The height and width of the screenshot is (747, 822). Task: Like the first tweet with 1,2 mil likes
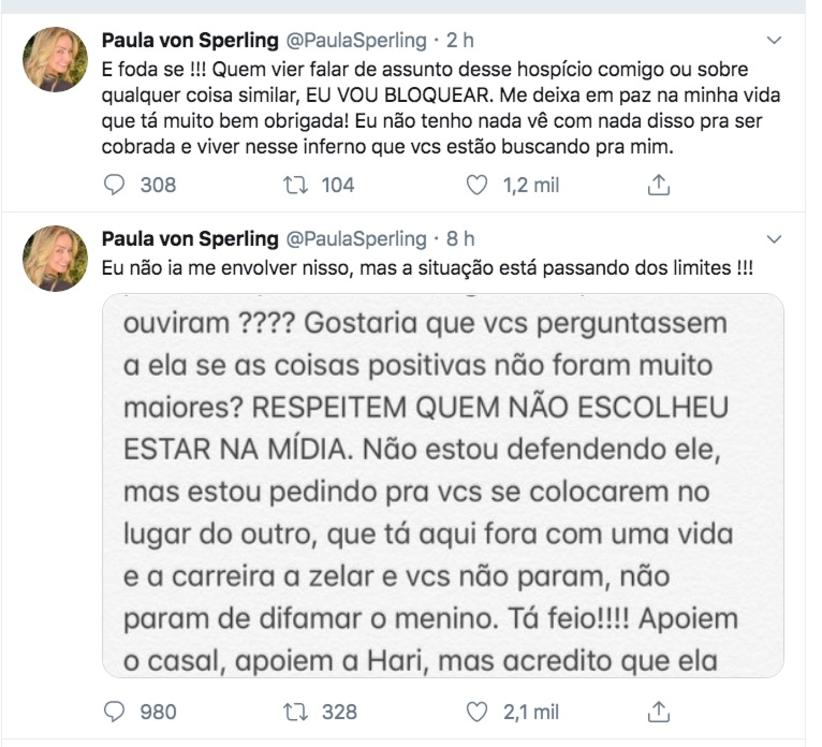pos(478,185)
